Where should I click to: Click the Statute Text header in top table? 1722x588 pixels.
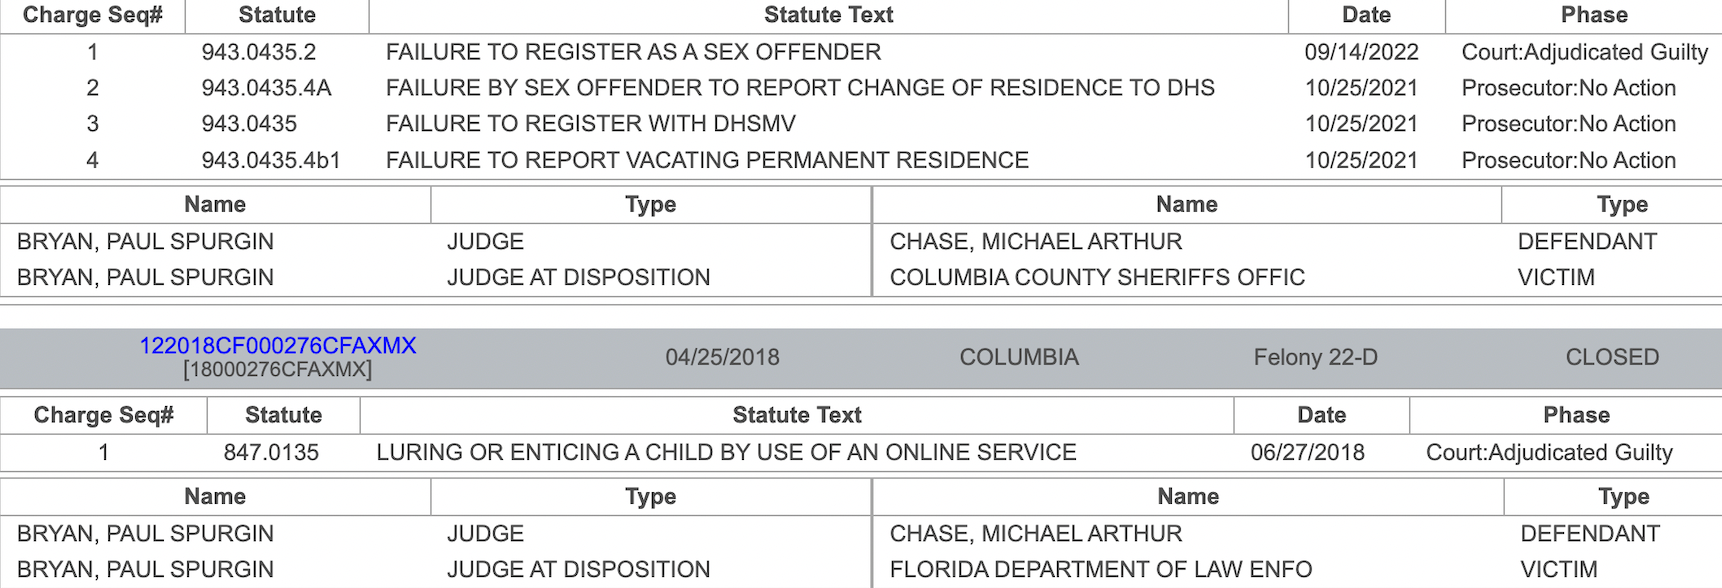click(x=828, y=15)
